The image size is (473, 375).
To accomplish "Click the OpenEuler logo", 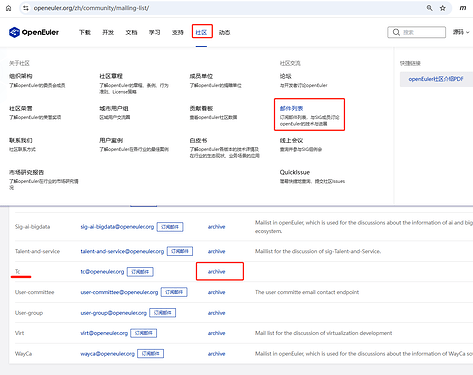I will (x=34, y=32).
